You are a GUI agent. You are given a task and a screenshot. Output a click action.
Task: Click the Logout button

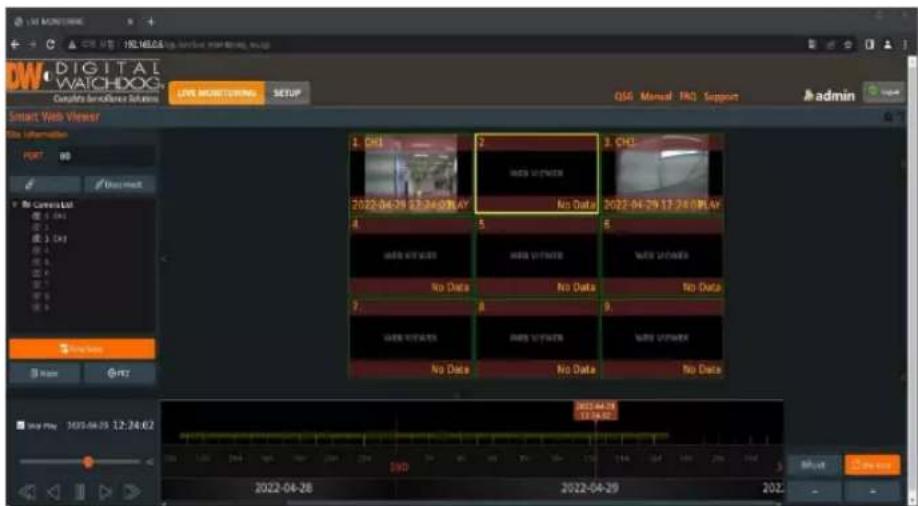[x=883, y=93]
